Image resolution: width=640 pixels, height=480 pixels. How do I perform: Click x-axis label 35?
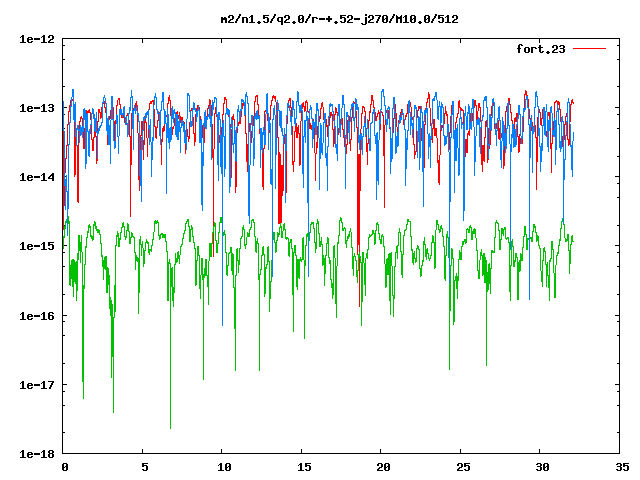click(622, 467)
